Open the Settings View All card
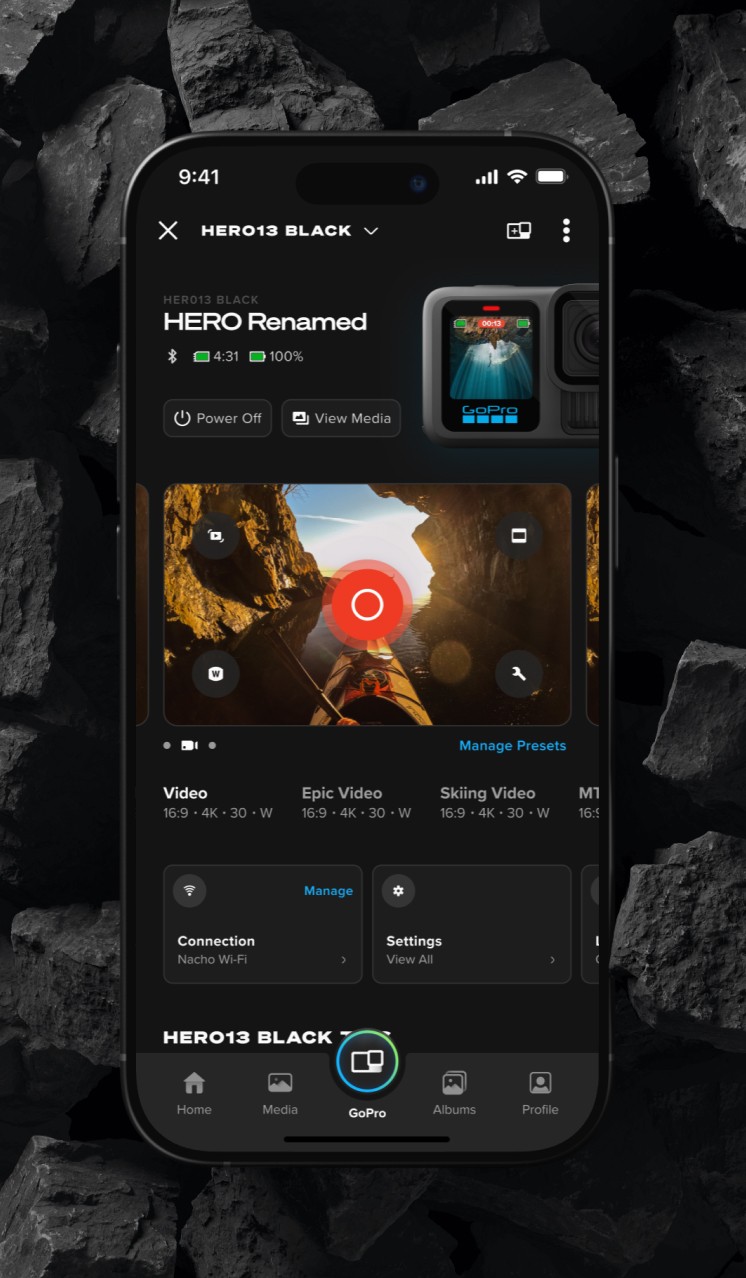The image size is (746, 1278). 472,924
